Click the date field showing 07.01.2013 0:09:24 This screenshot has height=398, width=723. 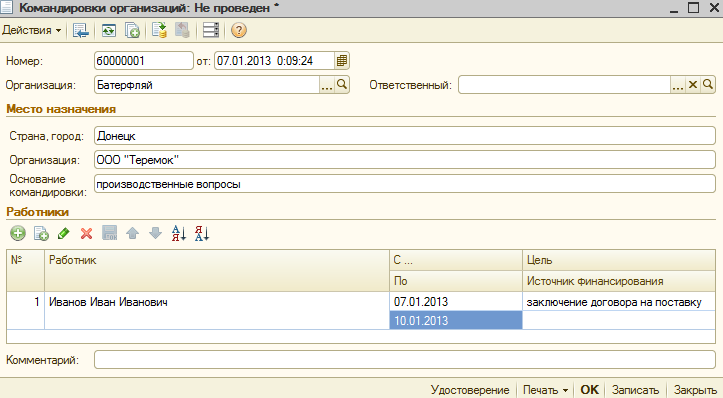click(274, 60)
